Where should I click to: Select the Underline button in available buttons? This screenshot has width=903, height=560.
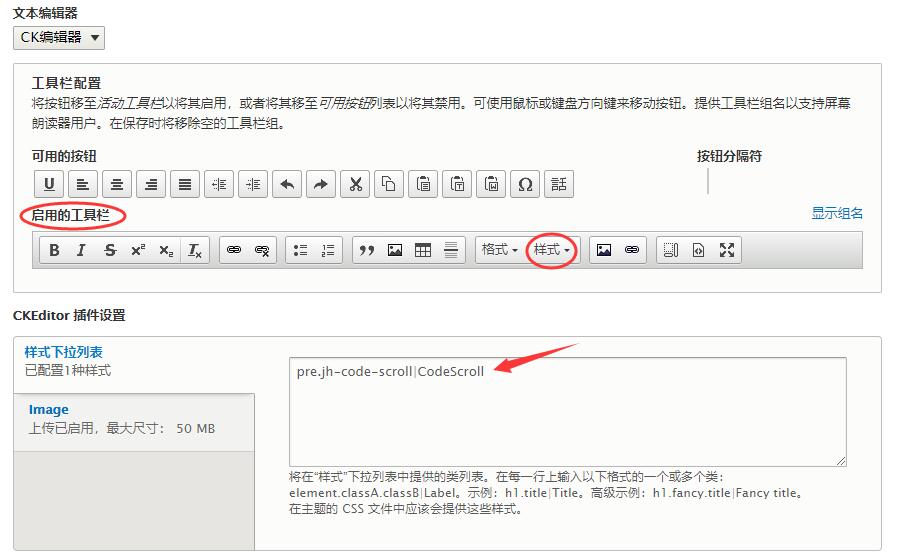click(x=49, y=184)
